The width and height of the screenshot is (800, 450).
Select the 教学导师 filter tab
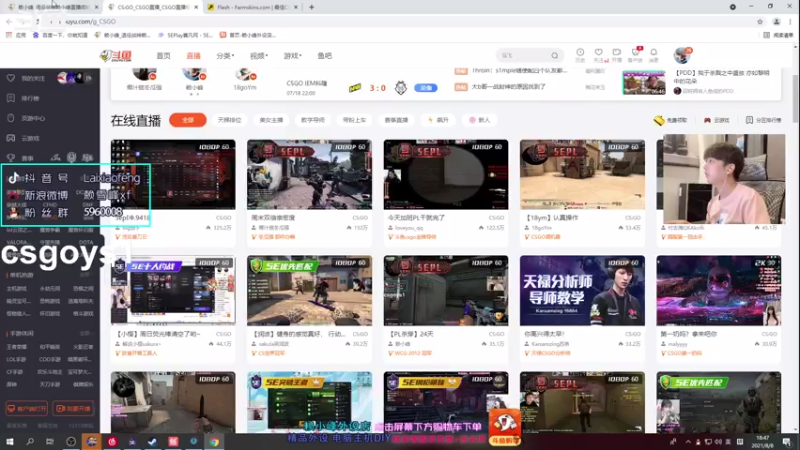pos(313,120)
